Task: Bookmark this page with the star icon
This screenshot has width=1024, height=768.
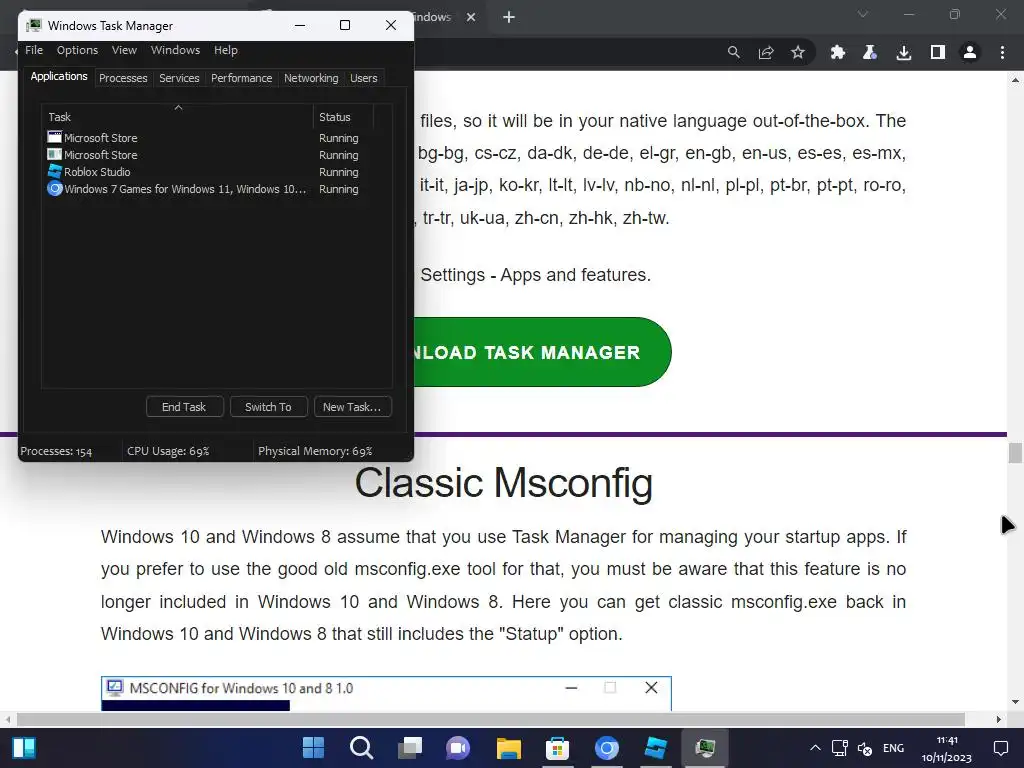Action: (x=797, y=52)
